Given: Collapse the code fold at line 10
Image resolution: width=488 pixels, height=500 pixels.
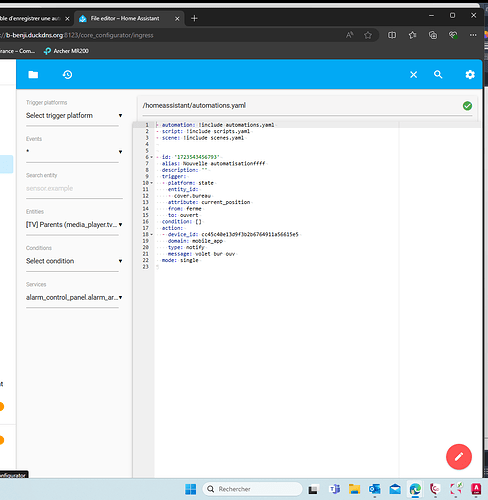Looking at the screenshot, I should [x=151, y=183].
